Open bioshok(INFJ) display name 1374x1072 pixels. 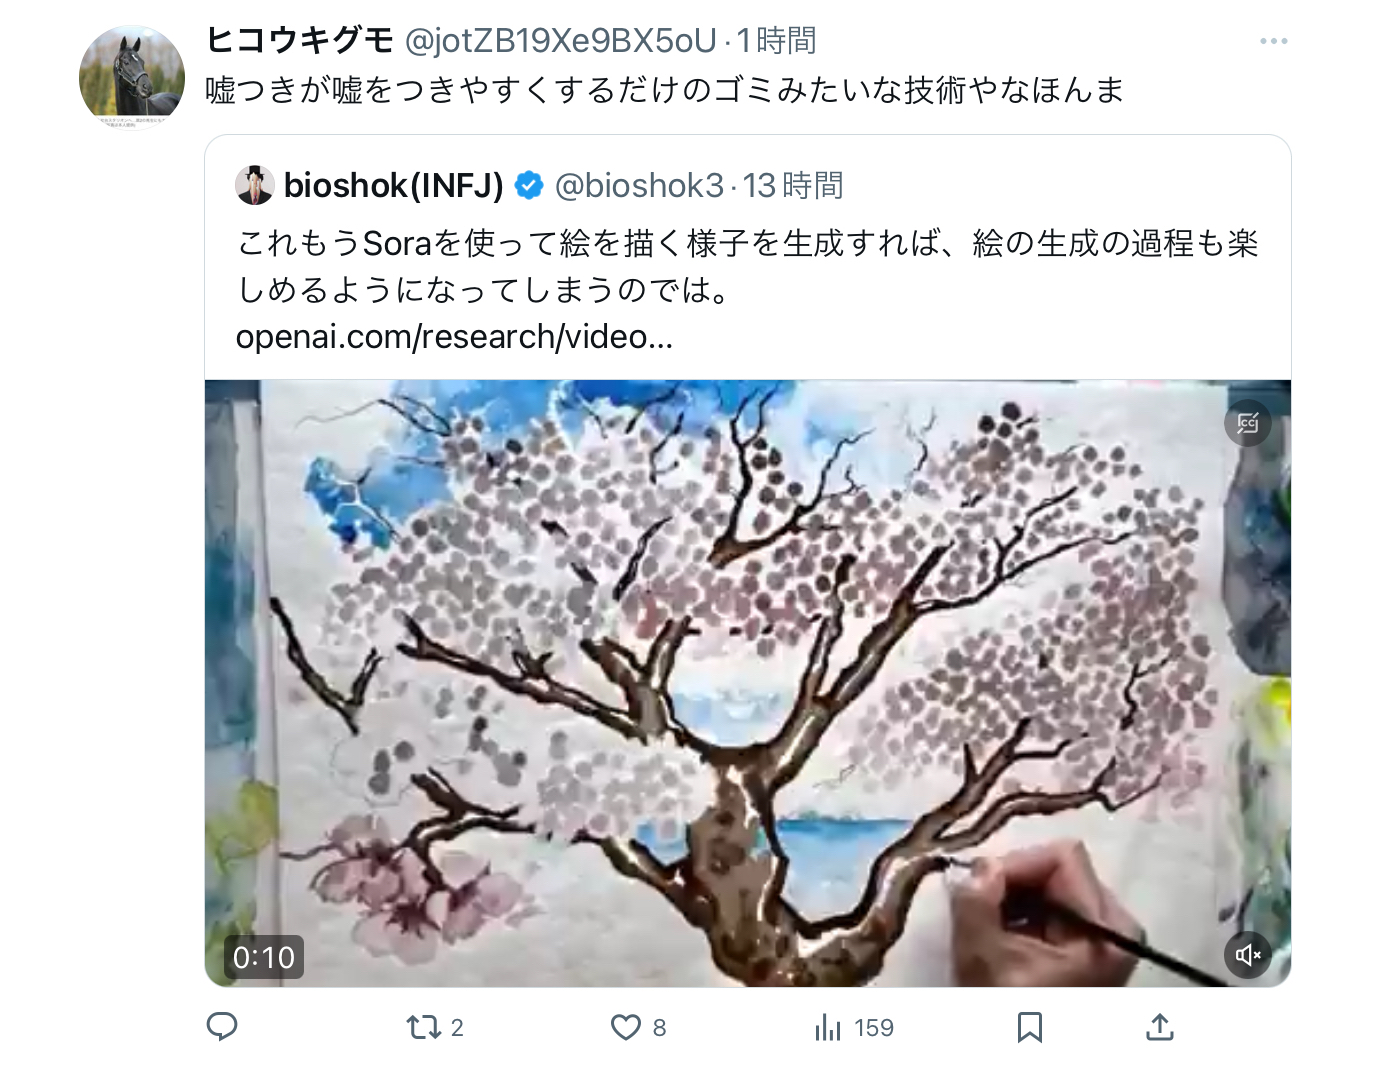[394, 185]
